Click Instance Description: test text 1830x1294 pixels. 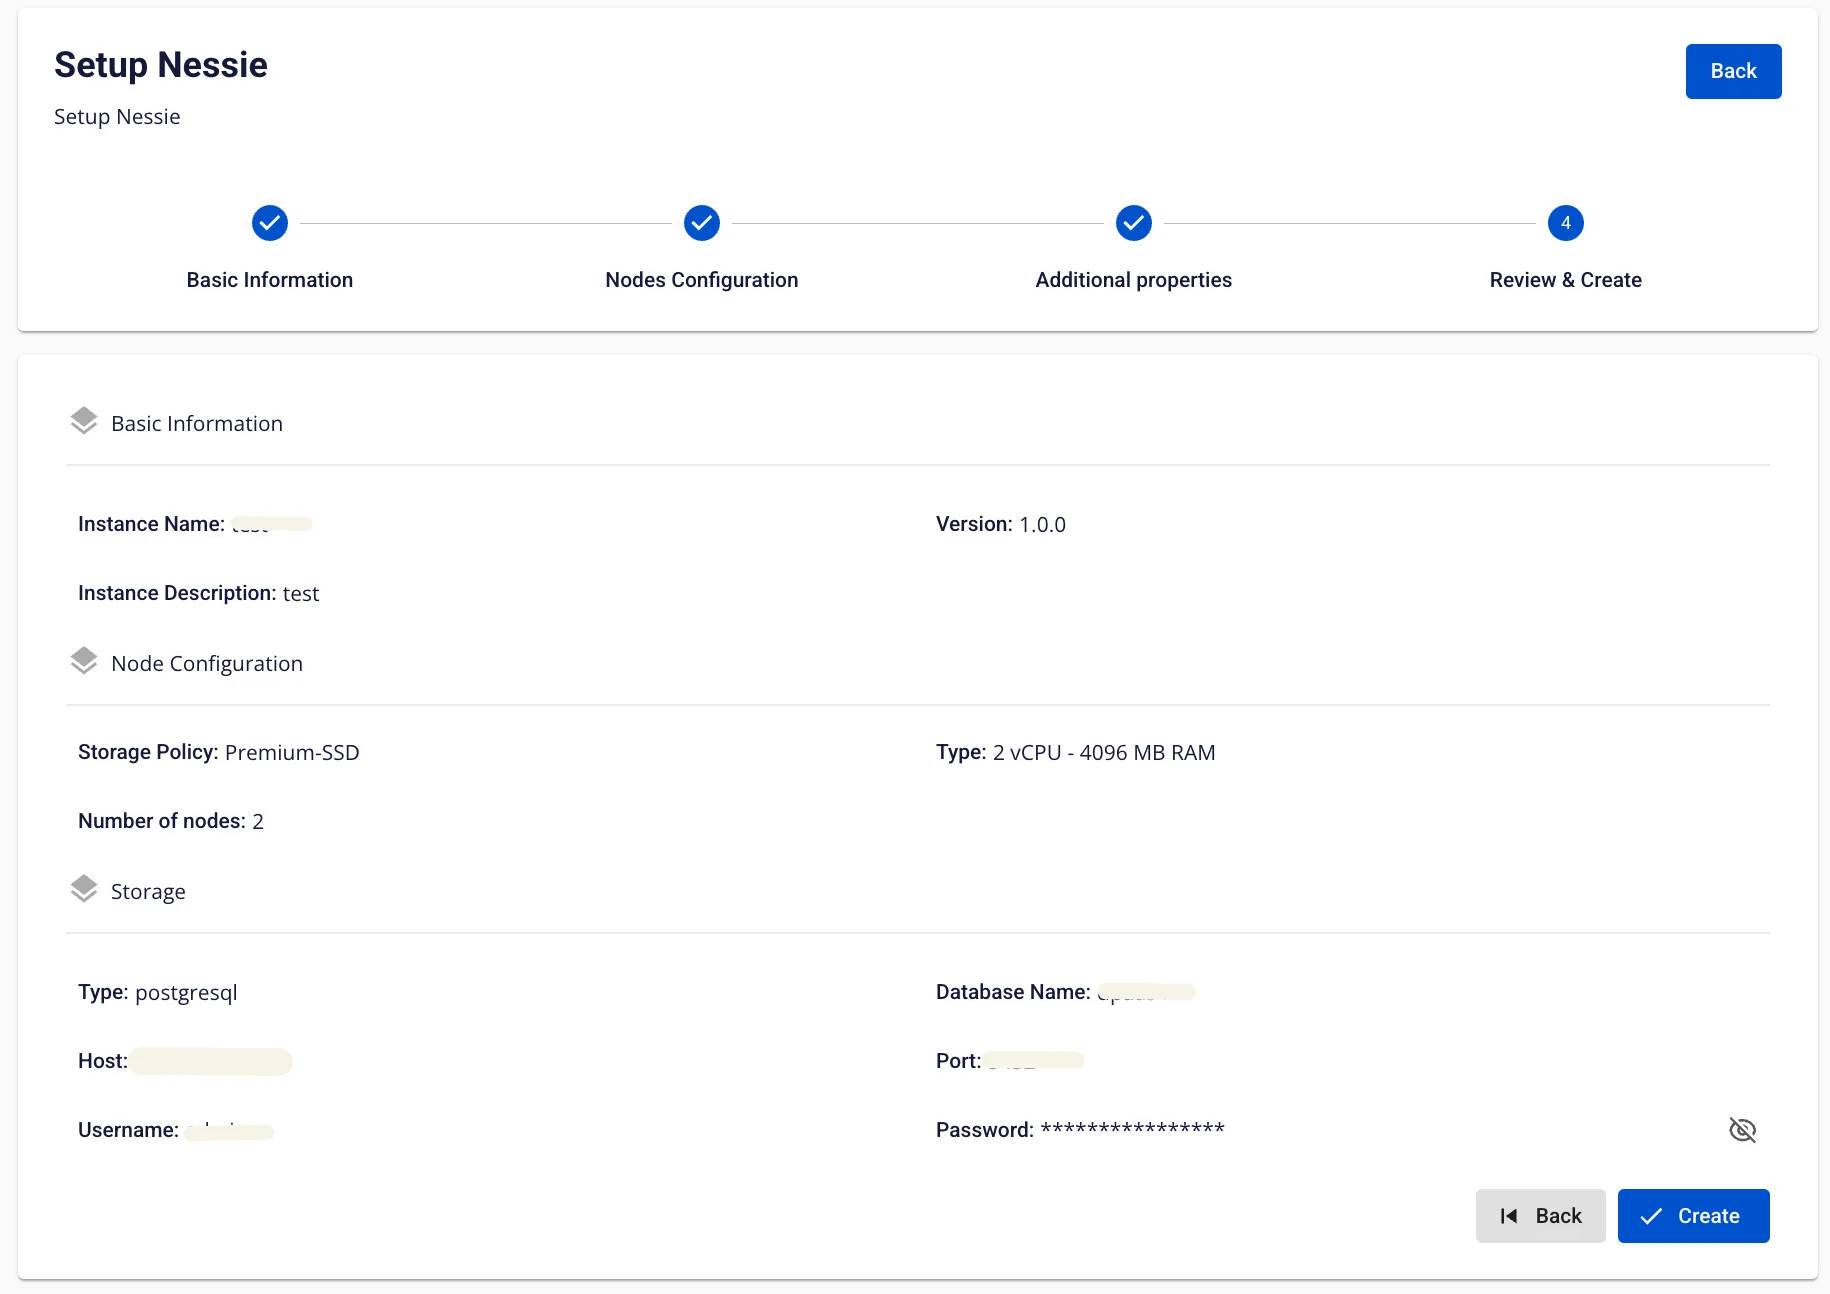[199, 593]
